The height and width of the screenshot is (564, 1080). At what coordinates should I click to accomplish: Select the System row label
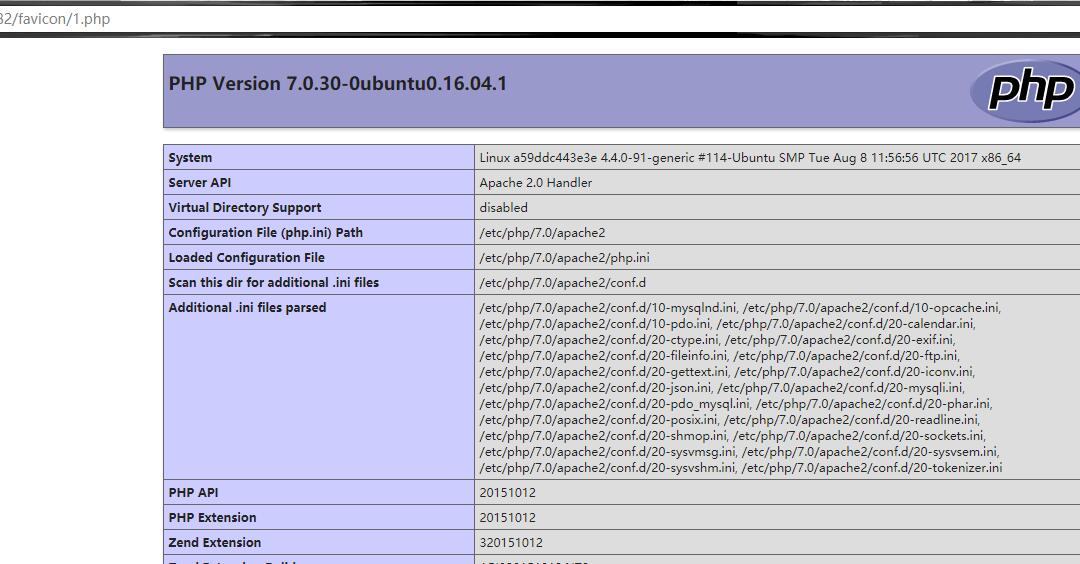tap(190, 158)
